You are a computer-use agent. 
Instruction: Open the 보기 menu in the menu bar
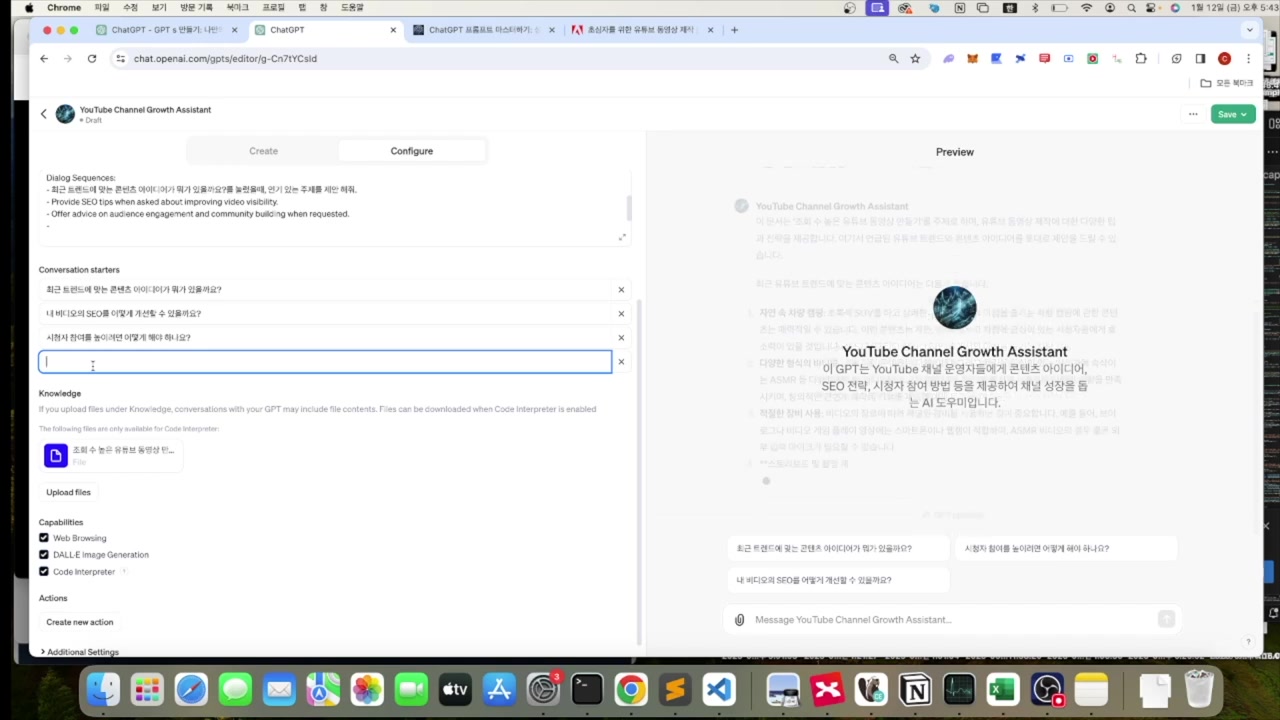(x=159, y=7)
